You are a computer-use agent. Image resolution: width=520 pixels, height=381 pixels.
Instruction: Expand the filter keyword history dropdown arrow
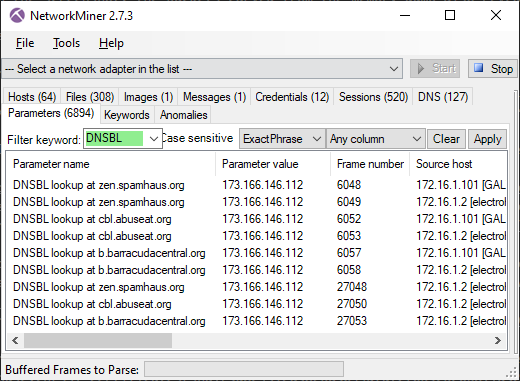pos(154,139)
